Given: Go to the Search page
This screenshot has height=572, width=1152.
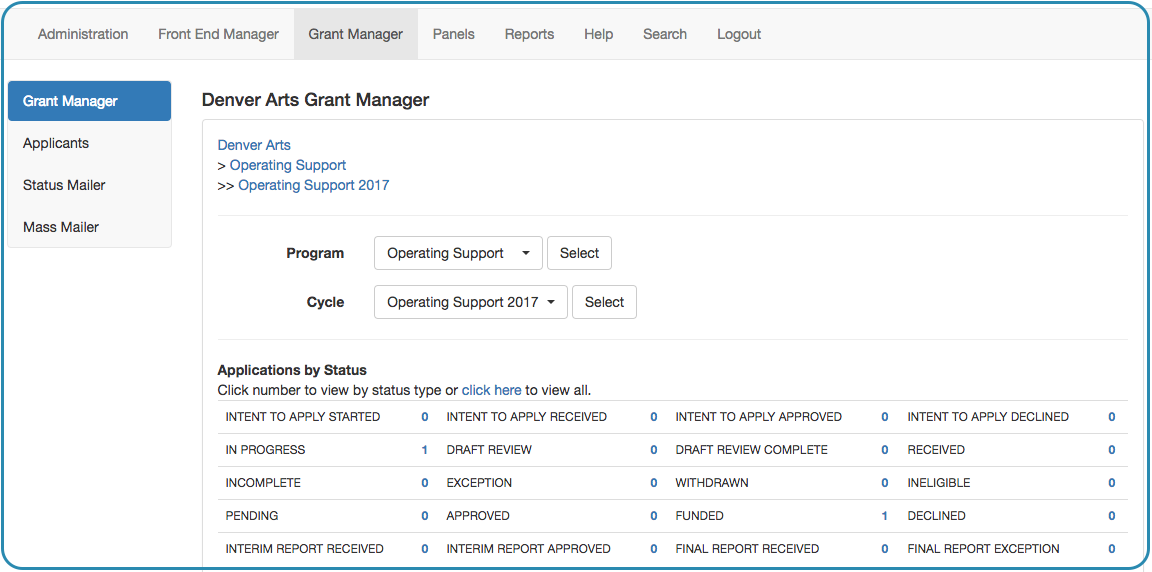Looking at the screenshot, I should 665,35.
